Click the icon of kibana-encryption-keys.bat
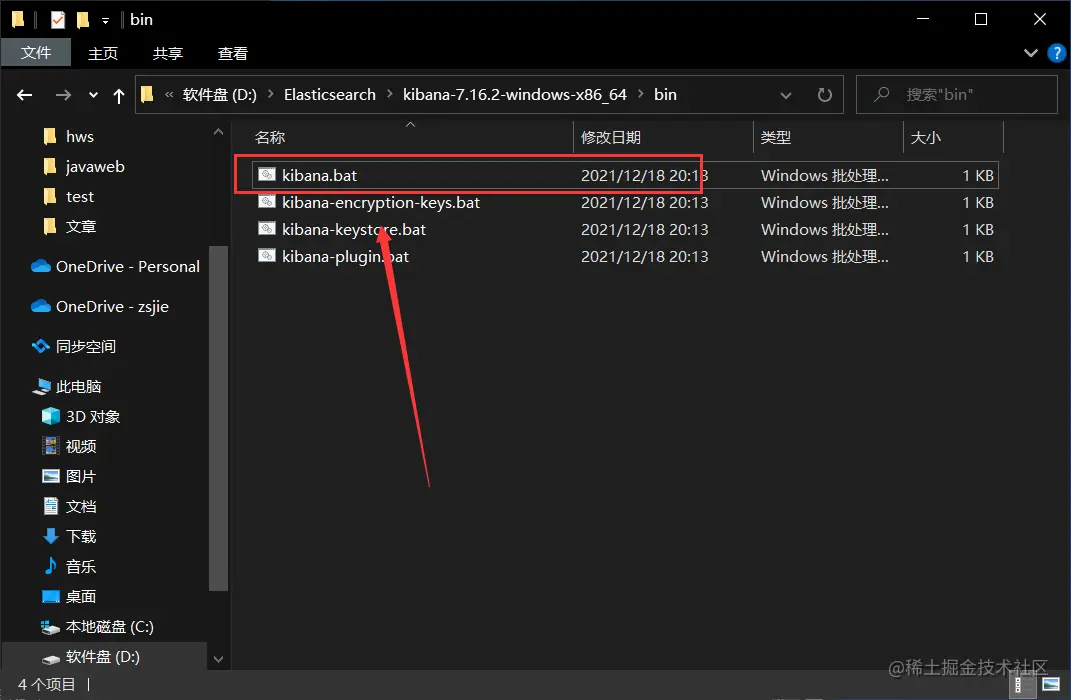This screenshot has height=700, width=1071. click(x=266, y=201)
